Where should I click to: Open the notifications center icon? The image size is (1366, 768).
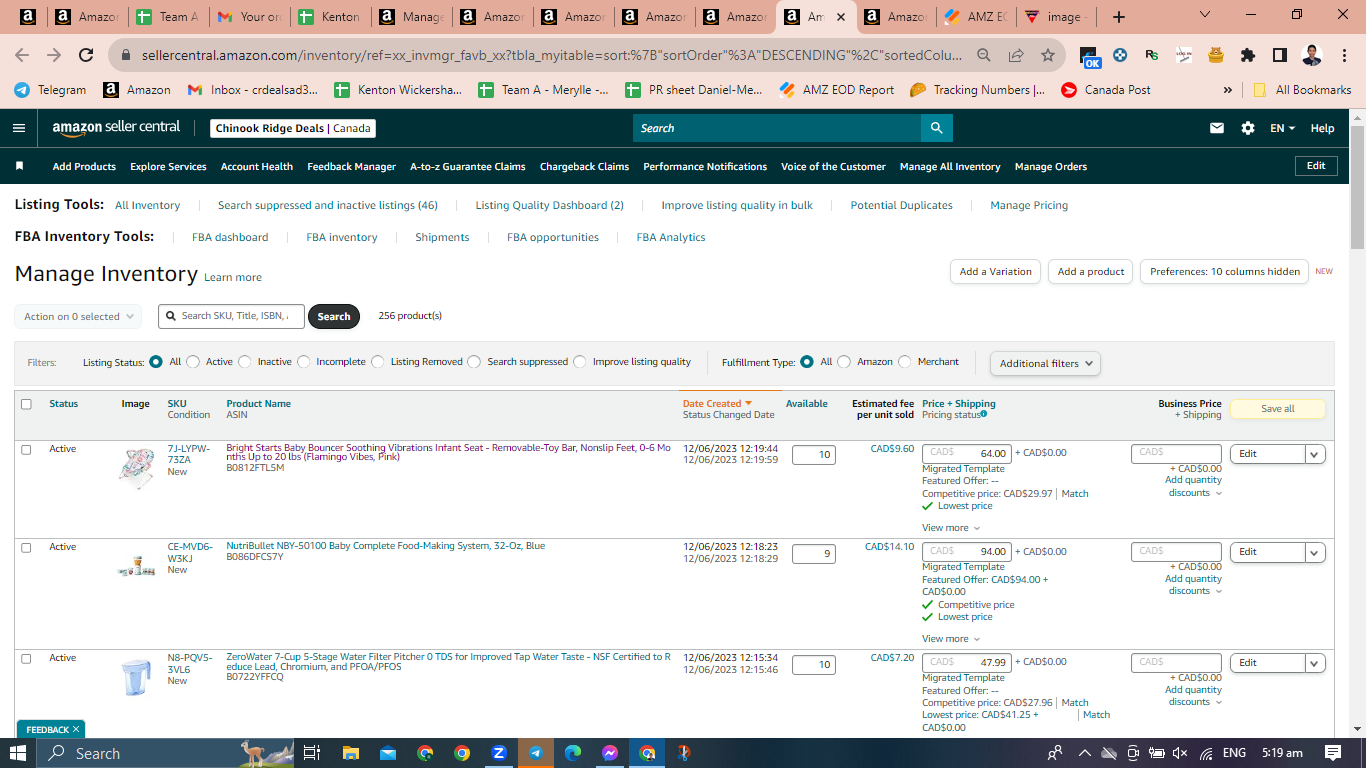pyautogui.click(x=1332, y=753)
